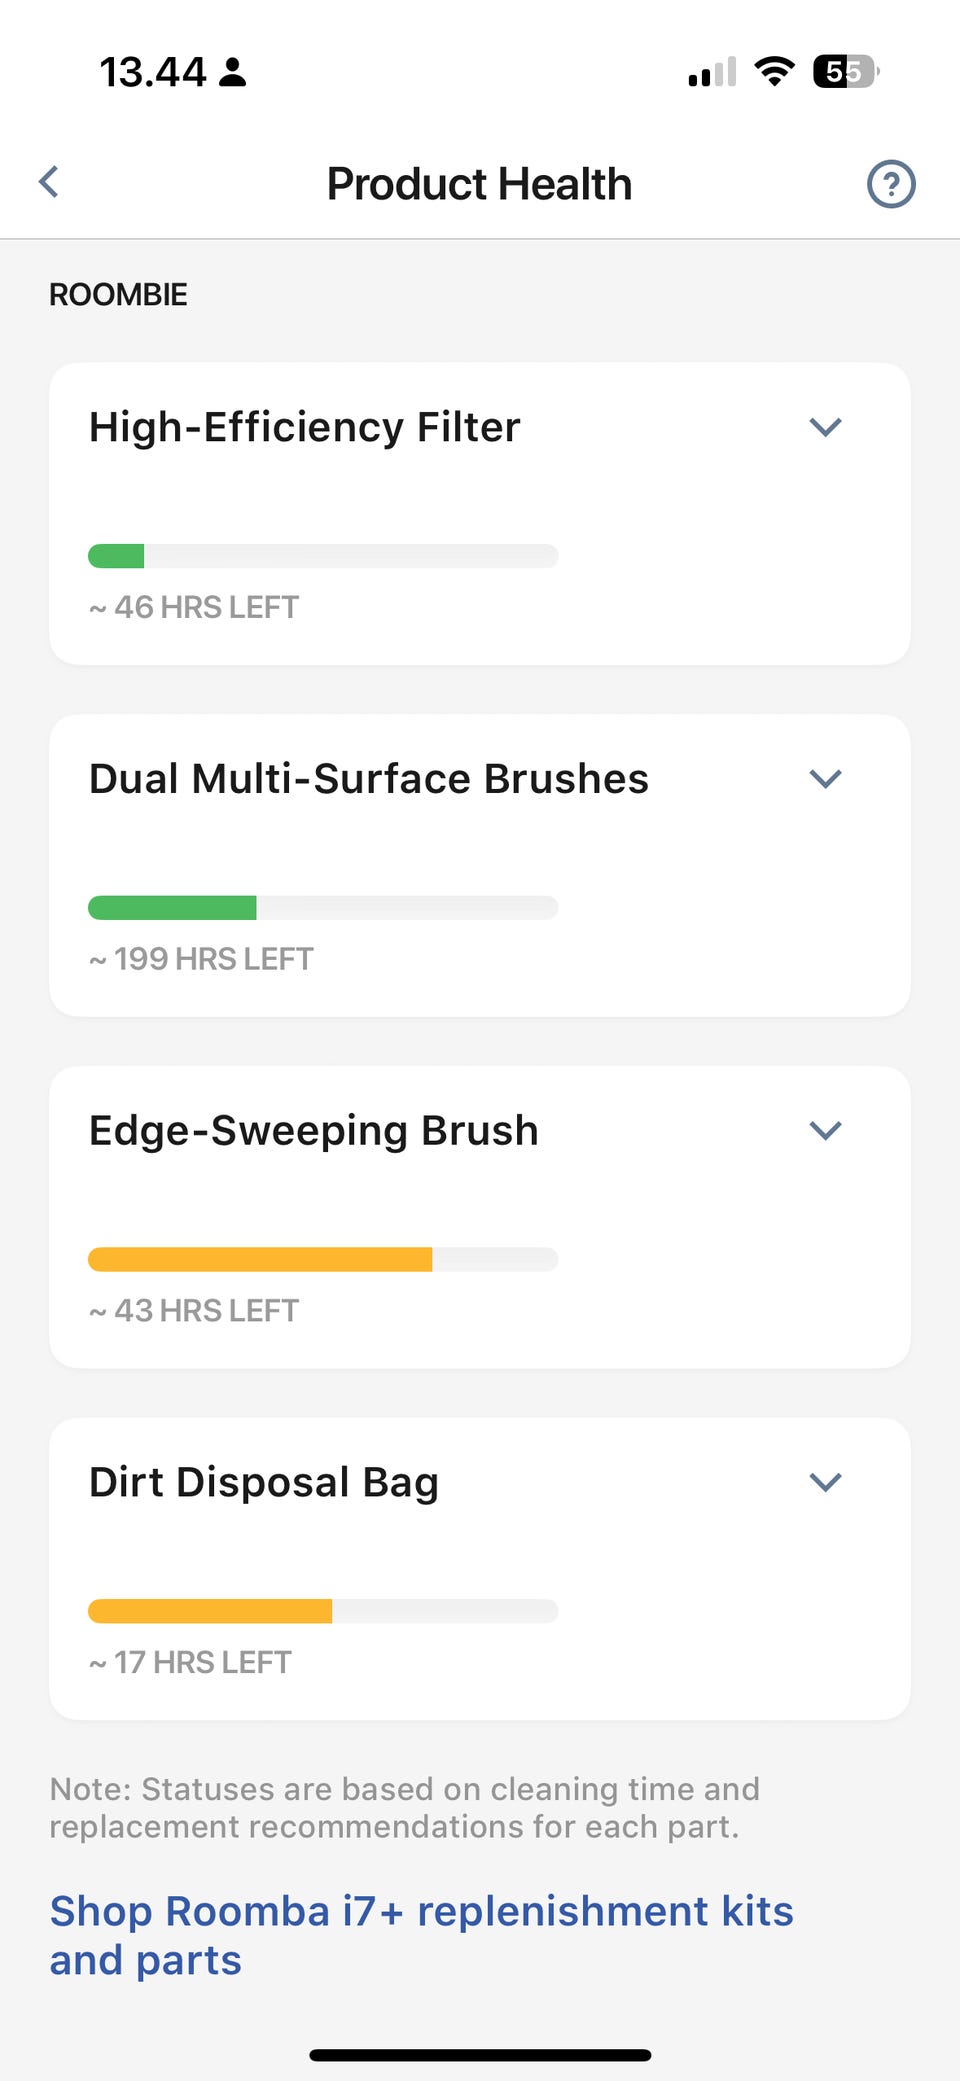Expand the Dual Multi-Surface Brushes chevron
The width and height of the screenshot is (960, 2081).
click(x=825, y=779)
